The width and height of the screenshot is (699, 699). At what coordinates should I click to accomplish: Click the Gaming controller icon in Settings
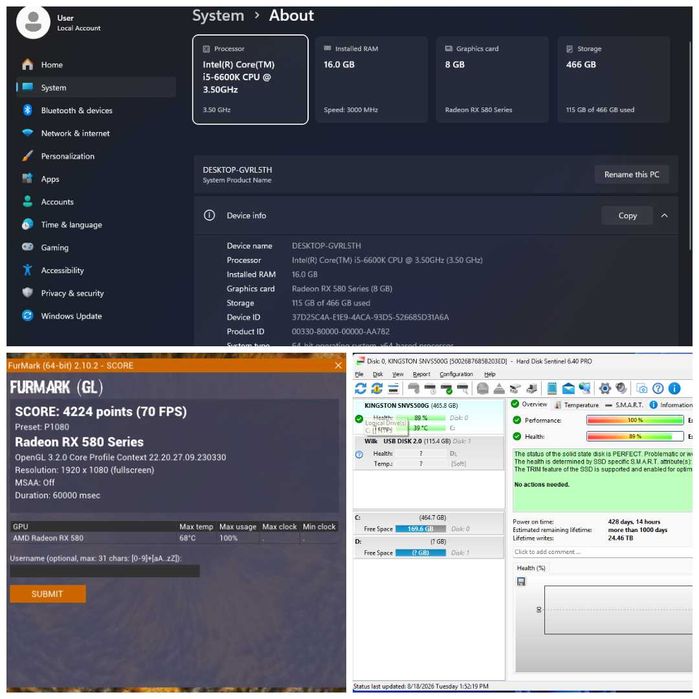[28, 247]
